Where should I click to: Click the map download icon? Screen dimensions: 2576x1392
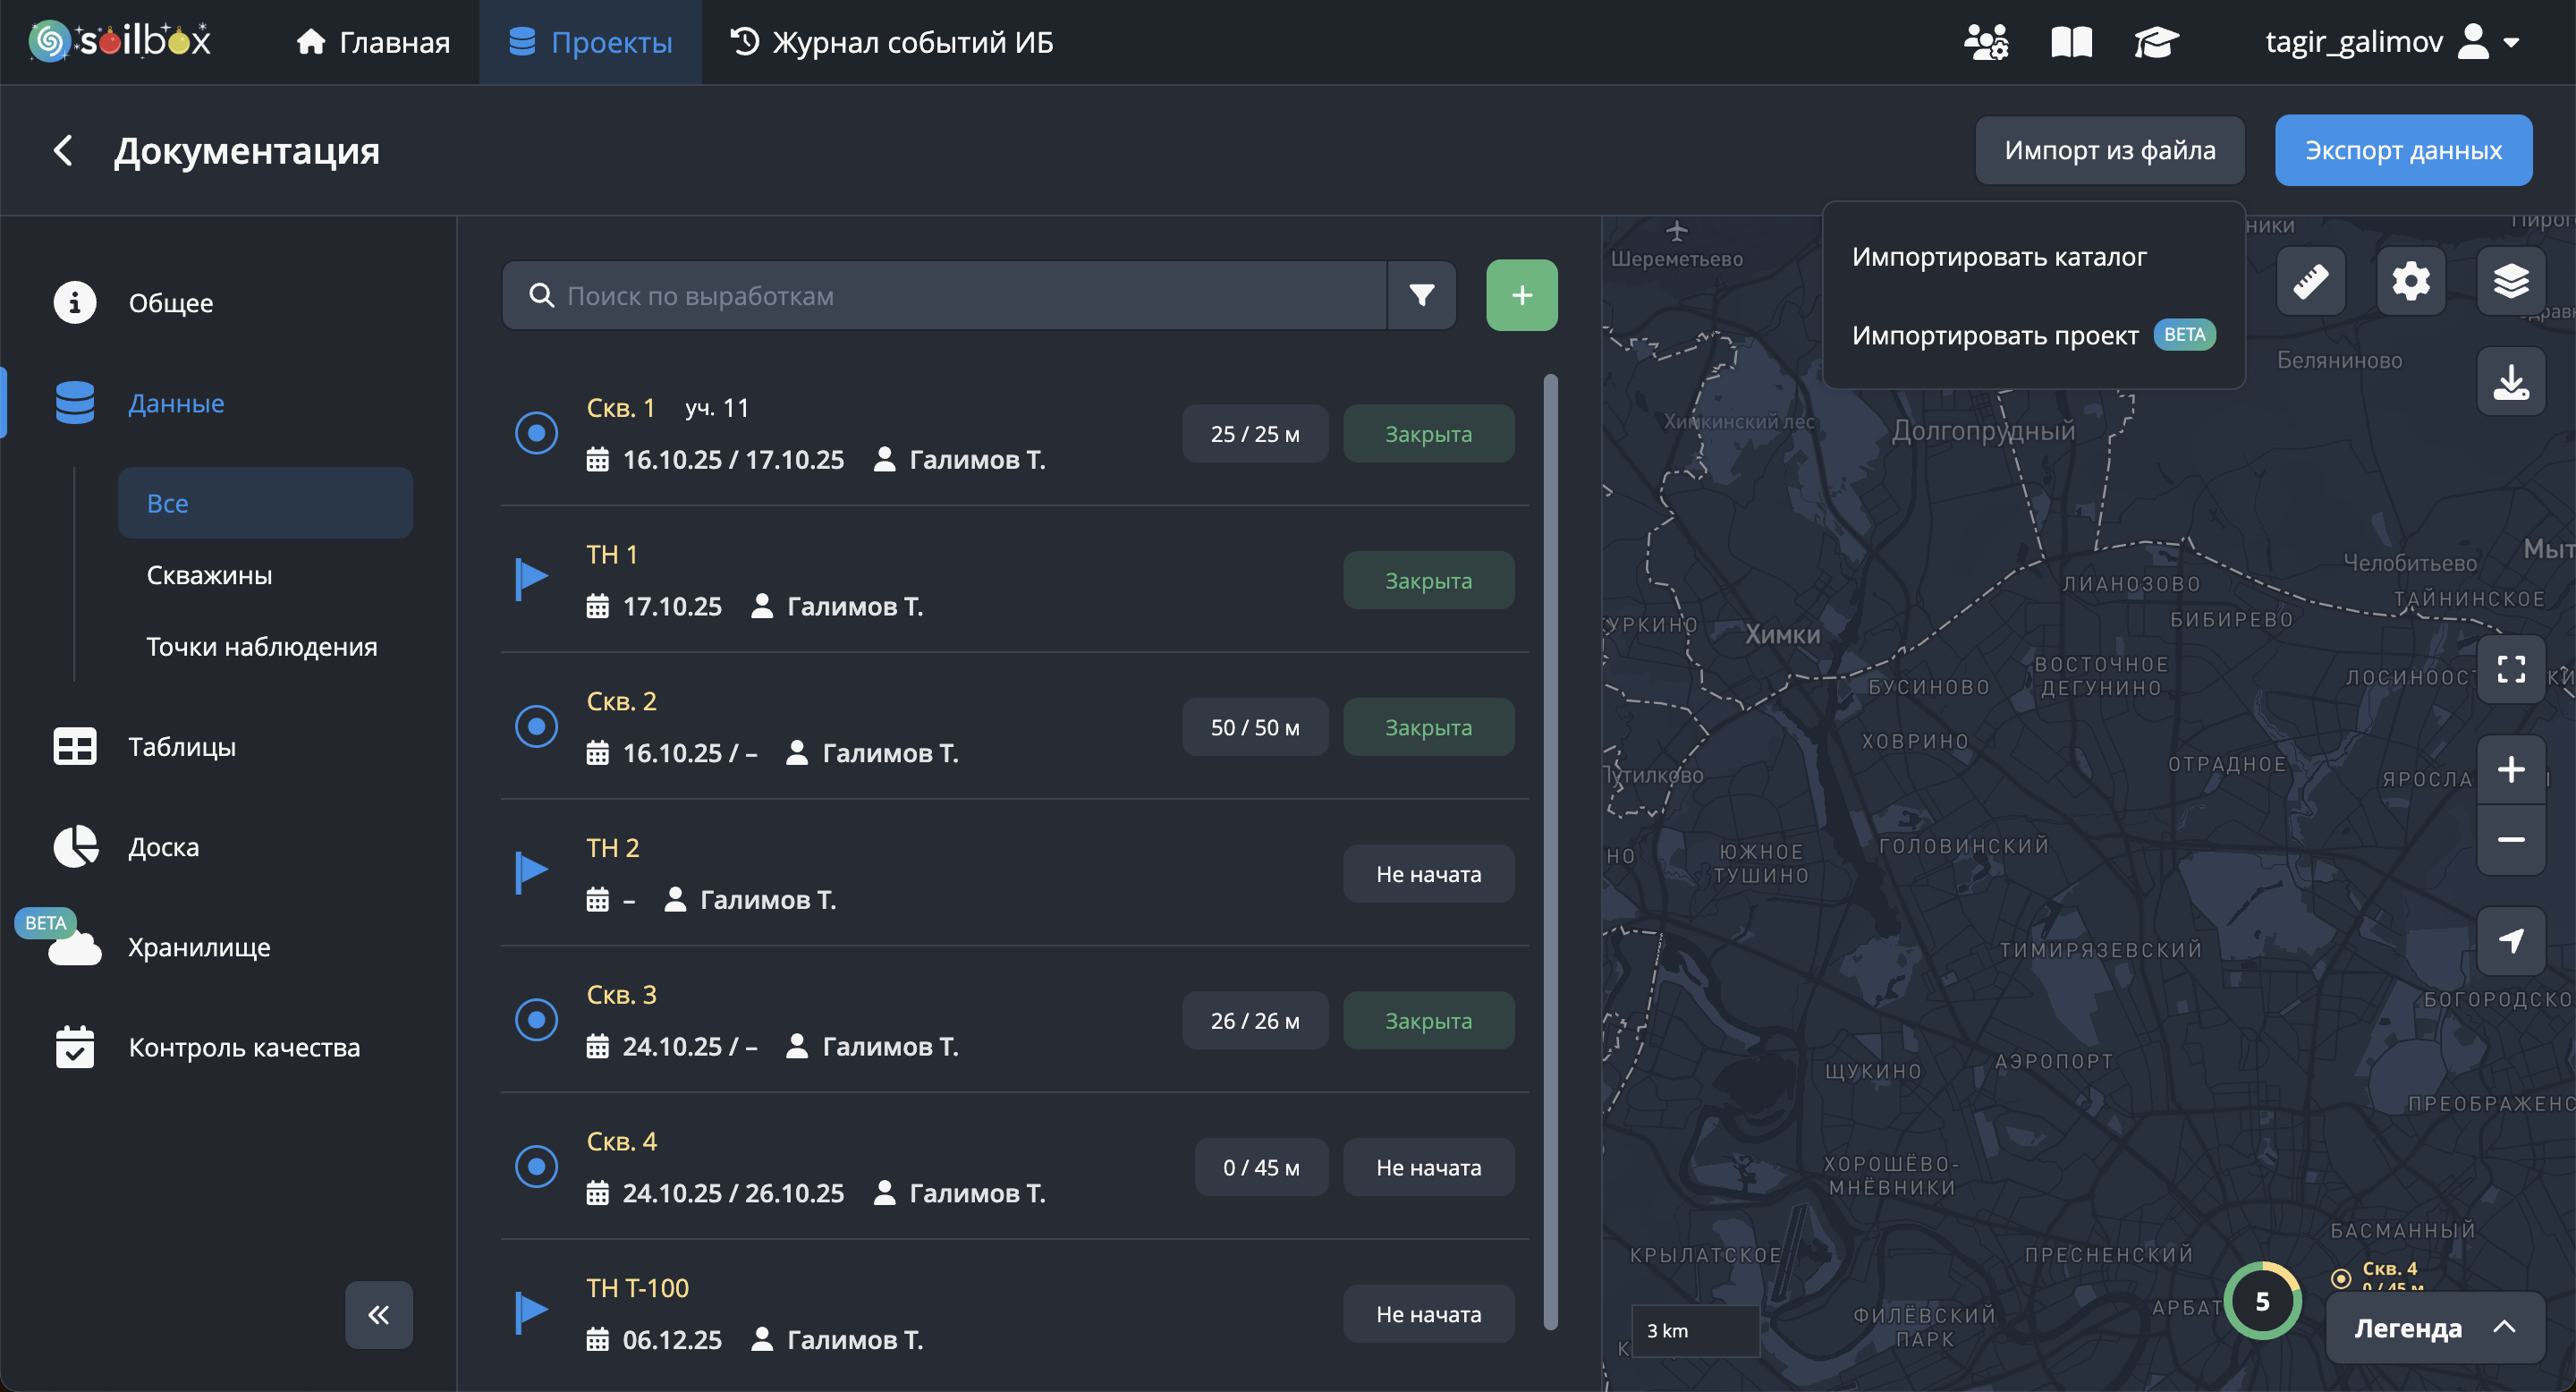2510,381
